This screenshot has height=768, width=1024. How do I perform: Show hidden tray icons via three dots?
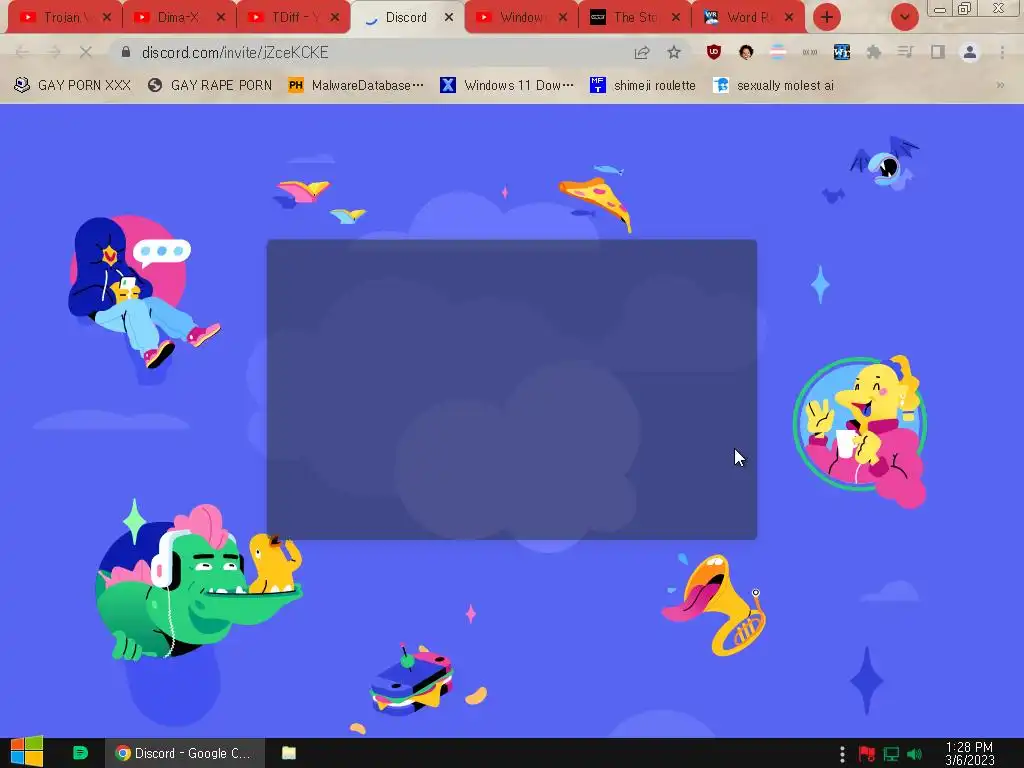[842, 754]
